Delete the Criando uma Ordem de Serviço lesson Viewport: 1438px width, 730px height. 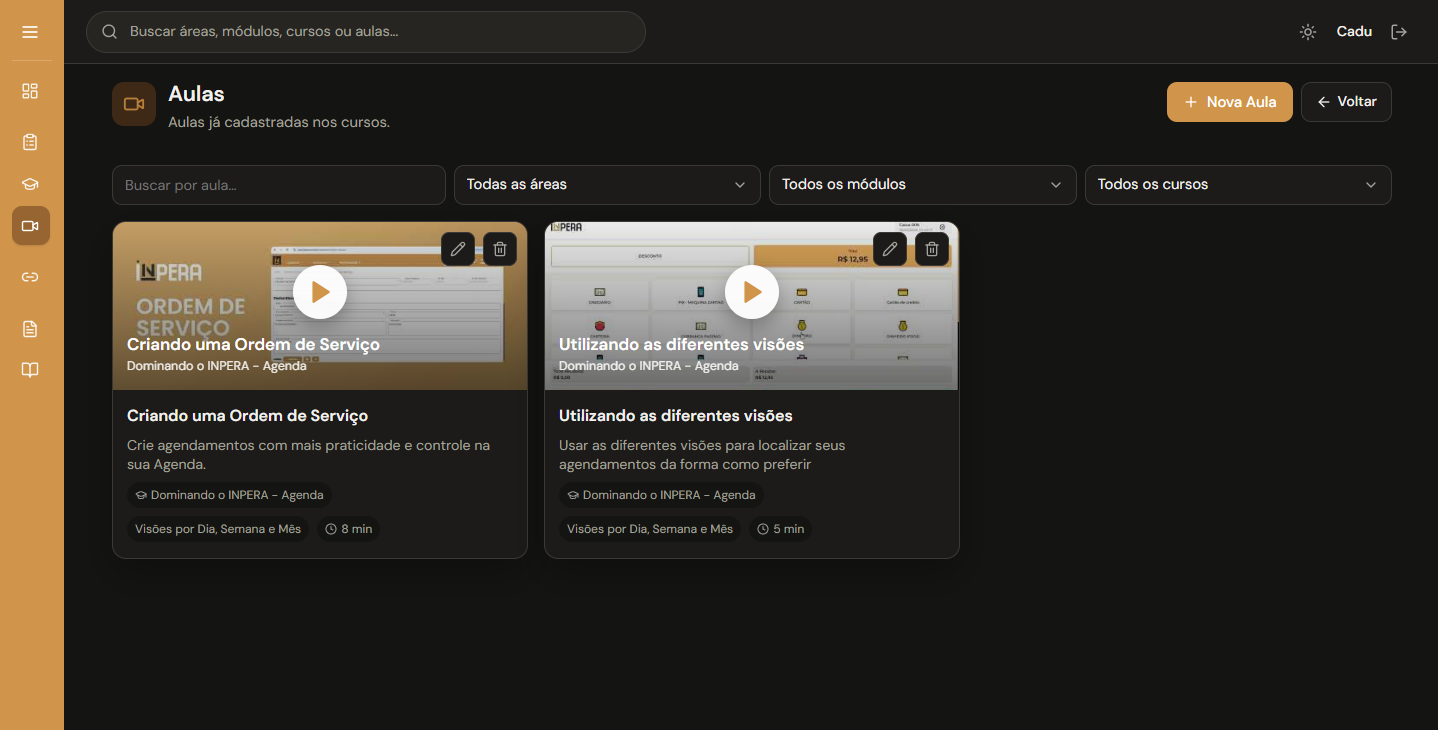500,249
